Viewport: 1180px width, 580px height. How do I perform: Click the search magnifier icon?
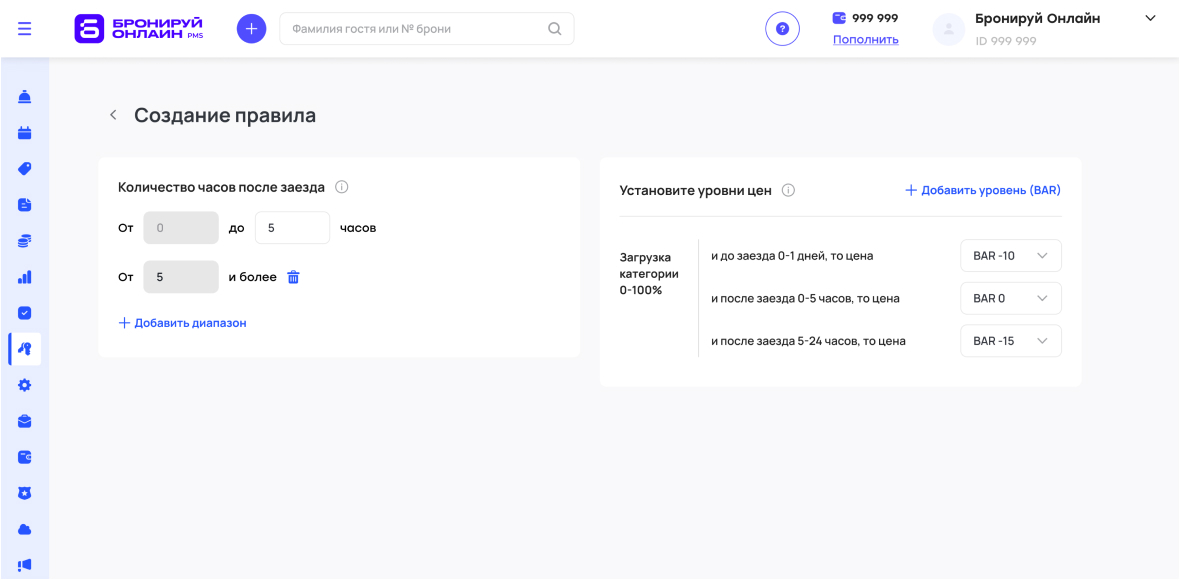click(x=555, y=29)
